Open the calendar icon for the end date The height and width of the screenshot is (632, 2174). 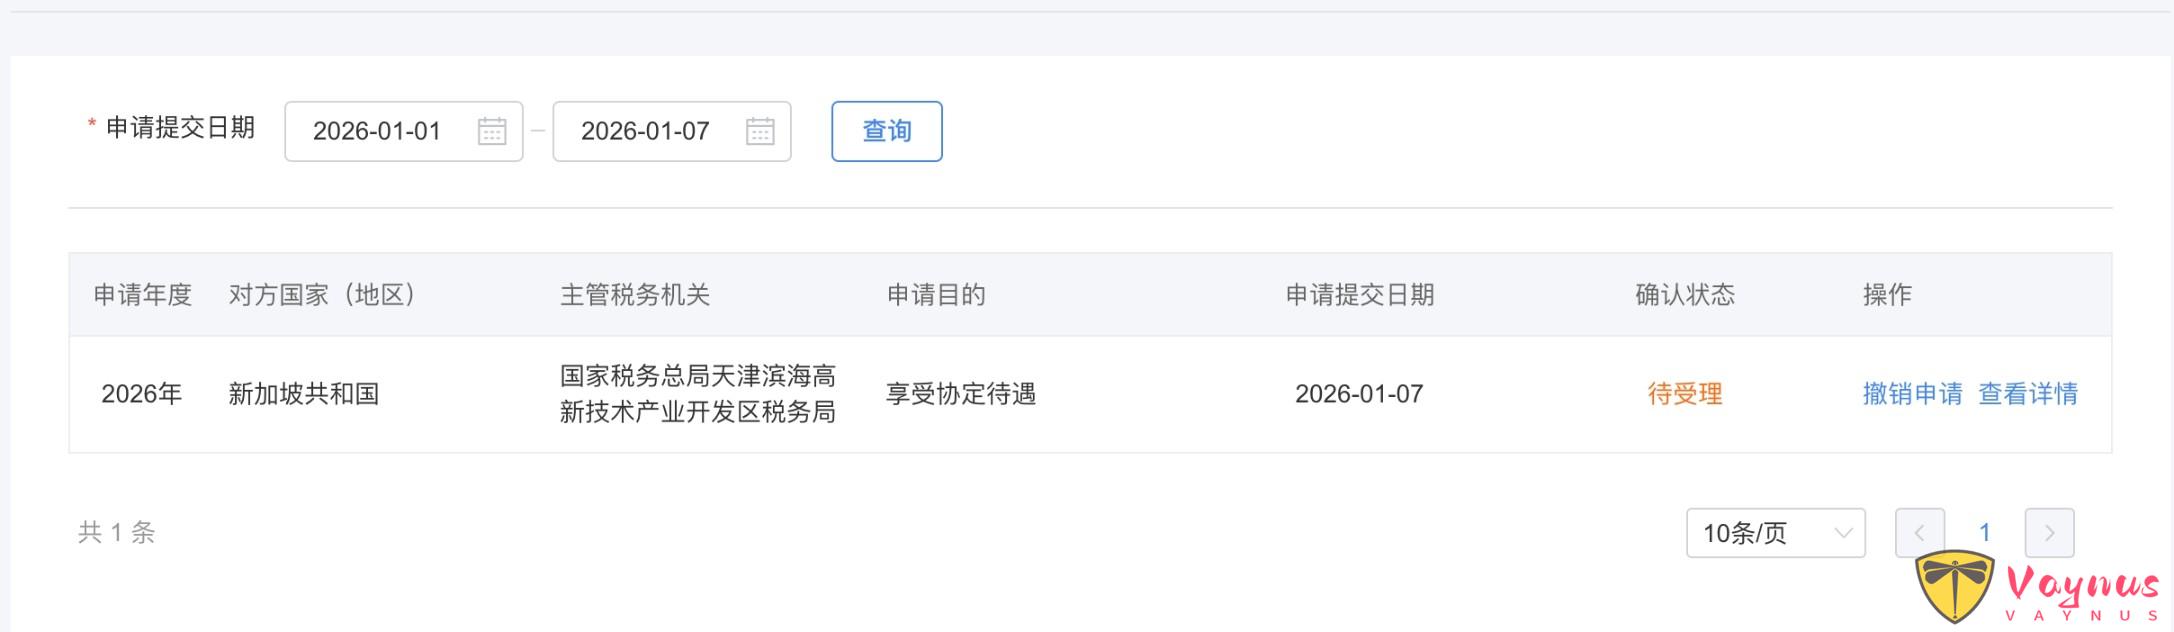(x=758, y=130)
